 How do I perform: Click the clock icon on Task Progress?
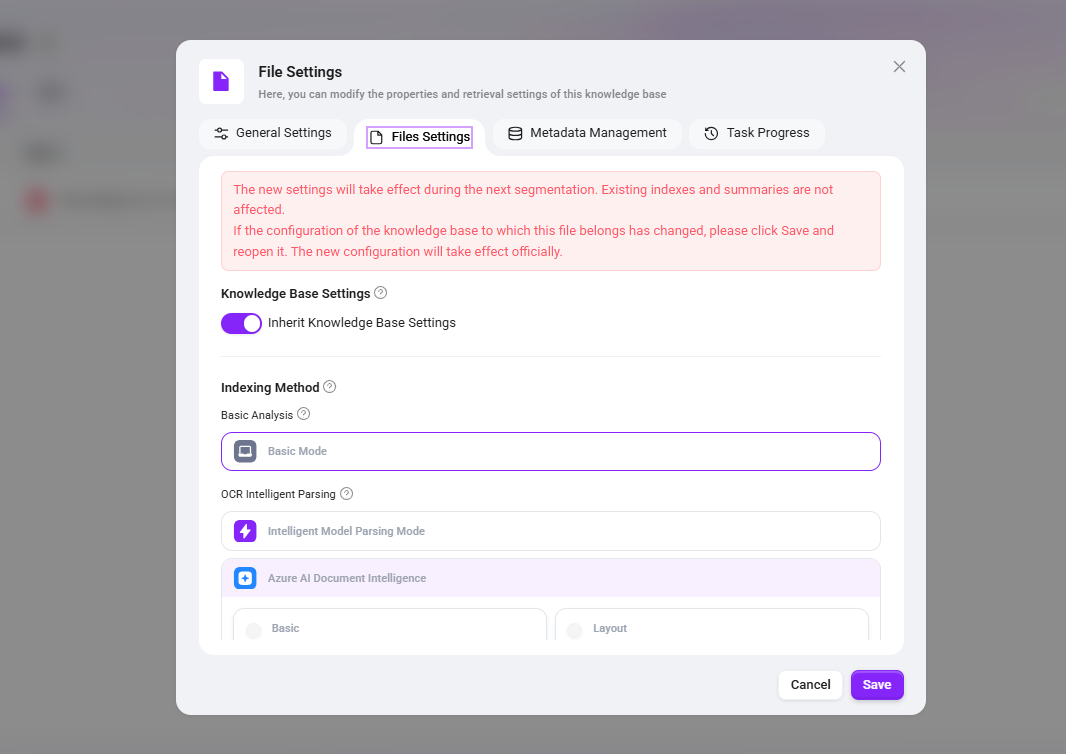pos(711,133)
